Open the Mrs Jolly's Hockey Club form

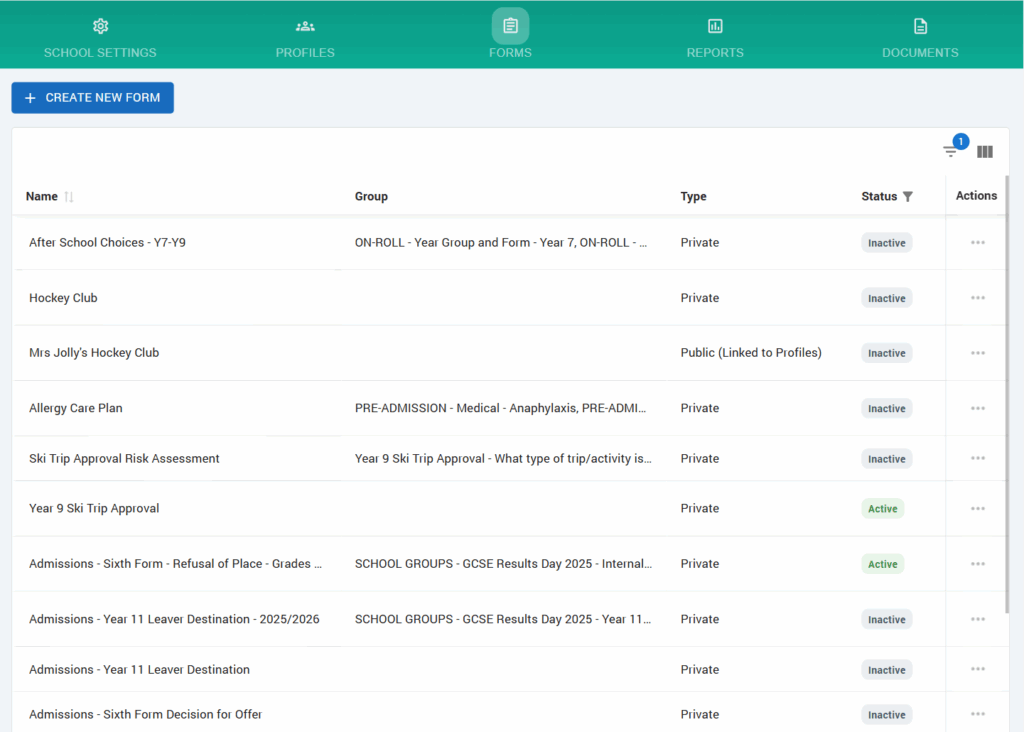[x=94, y=353]
